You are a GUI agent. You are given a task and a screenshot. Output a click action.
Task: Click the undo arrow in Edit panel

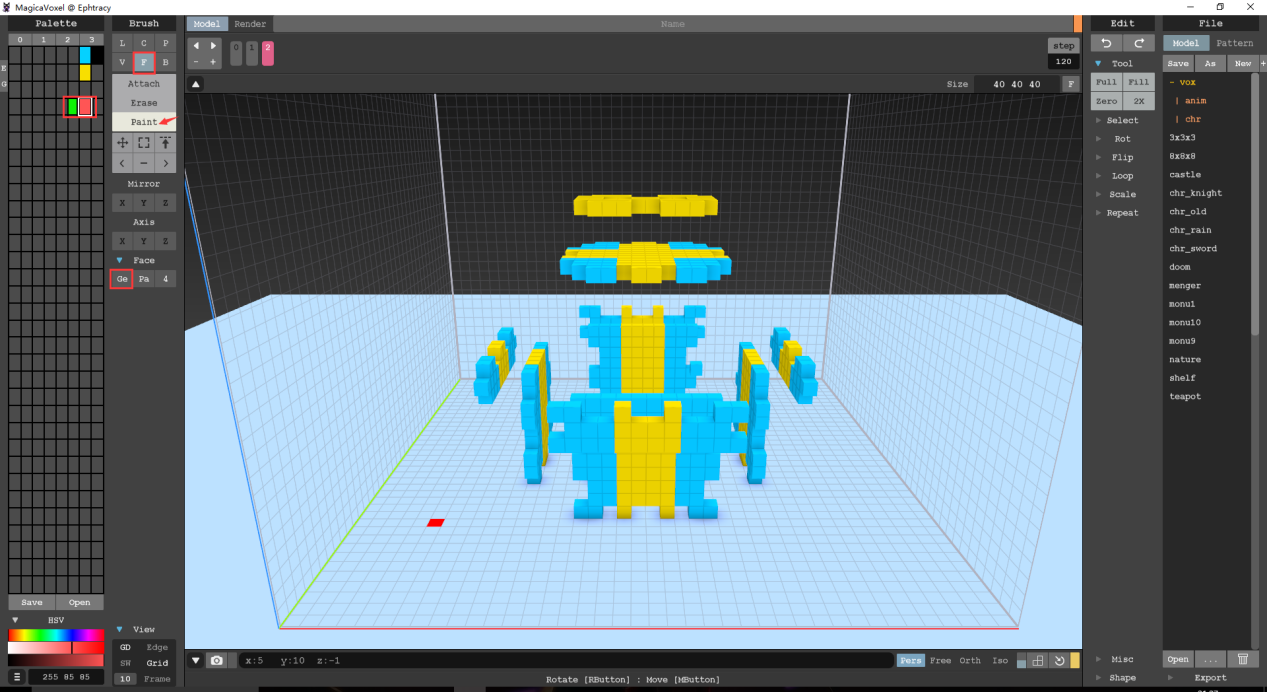[1106, 43]
